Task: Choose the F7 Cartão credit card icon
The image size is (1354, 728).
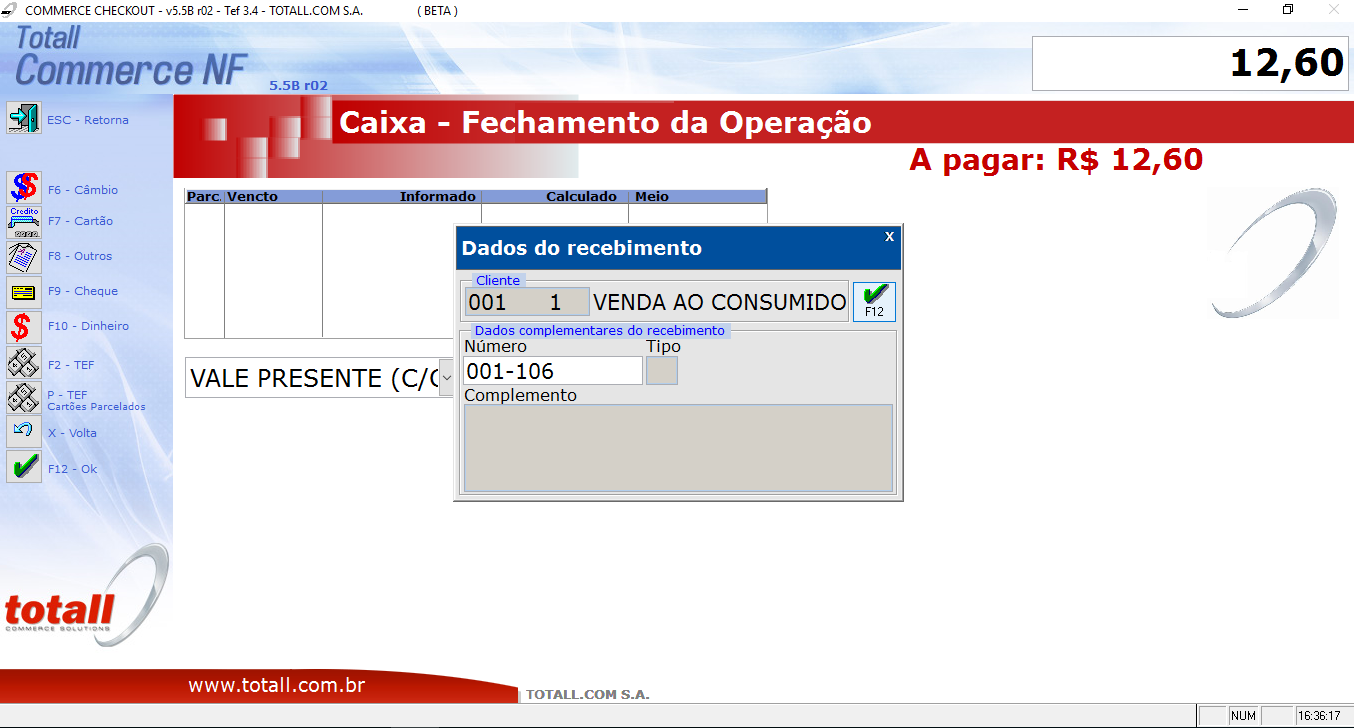Action: [24, 222]
